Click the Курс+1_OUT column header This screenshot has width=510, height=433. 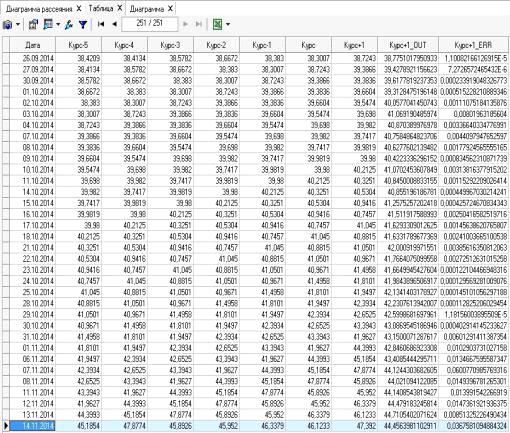click(408, 45)
